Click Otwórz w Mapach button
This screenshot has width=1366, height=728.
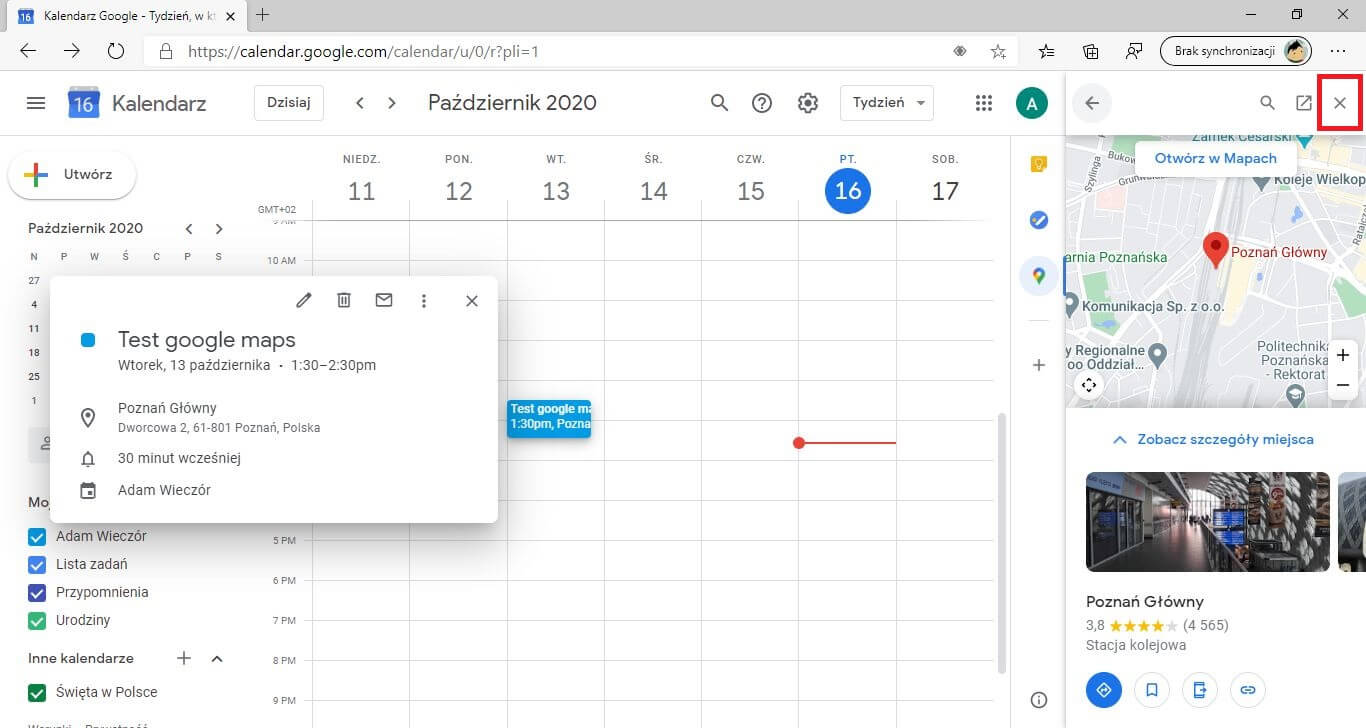coord(1215,158)
